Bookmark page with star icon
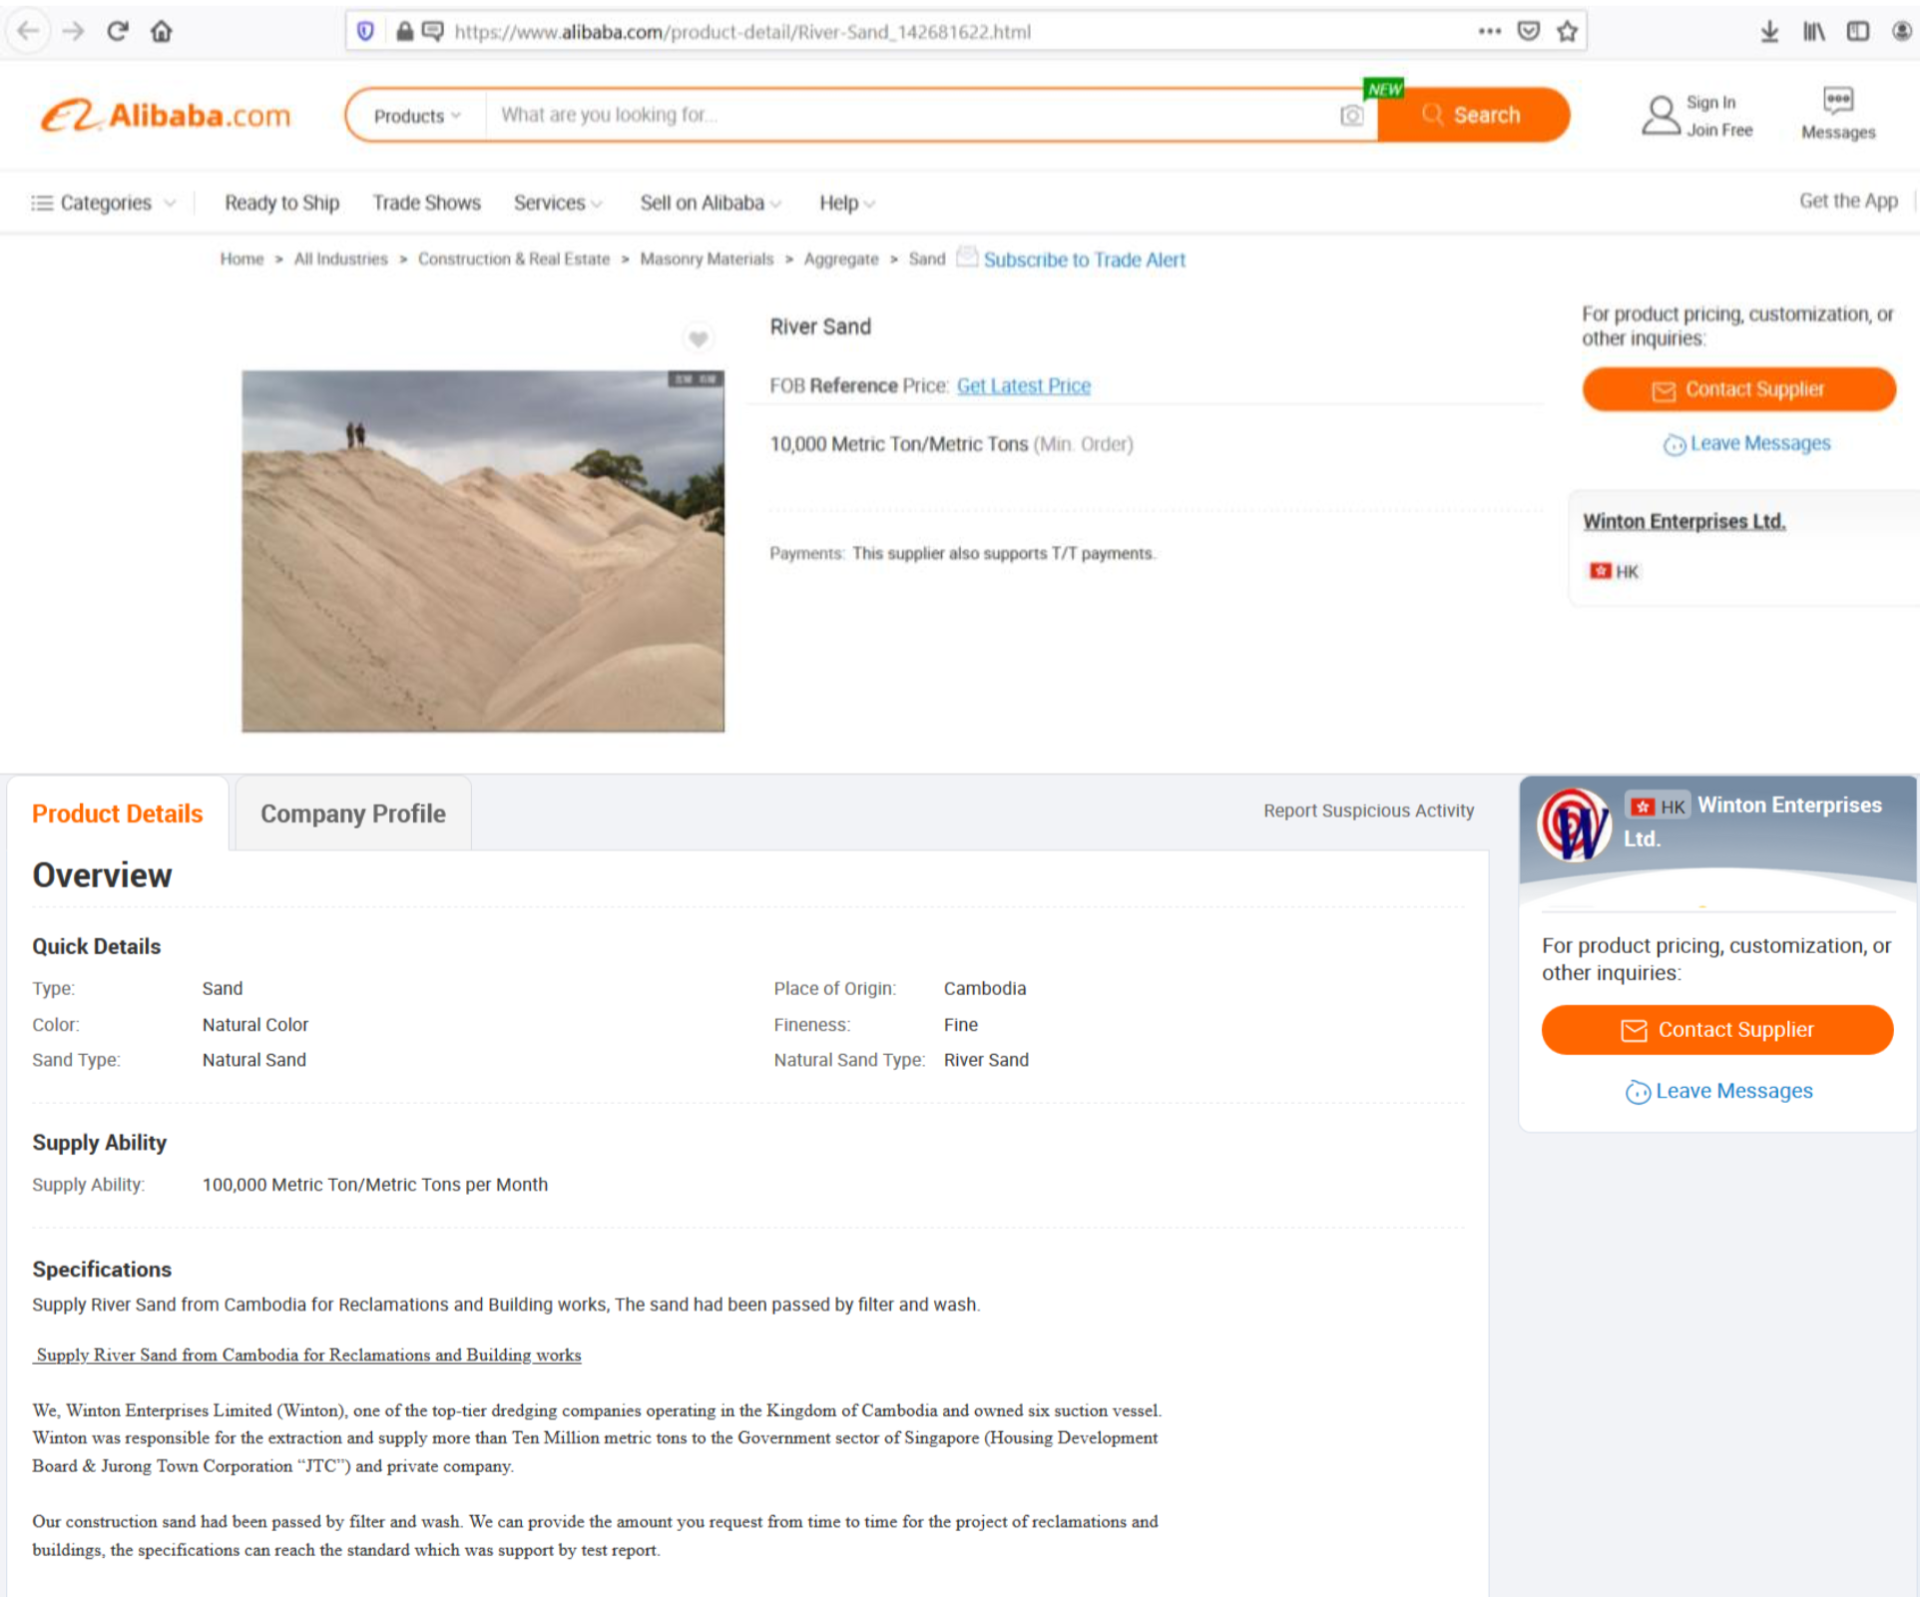Screen dimensions: 1920x1597 1567,31
